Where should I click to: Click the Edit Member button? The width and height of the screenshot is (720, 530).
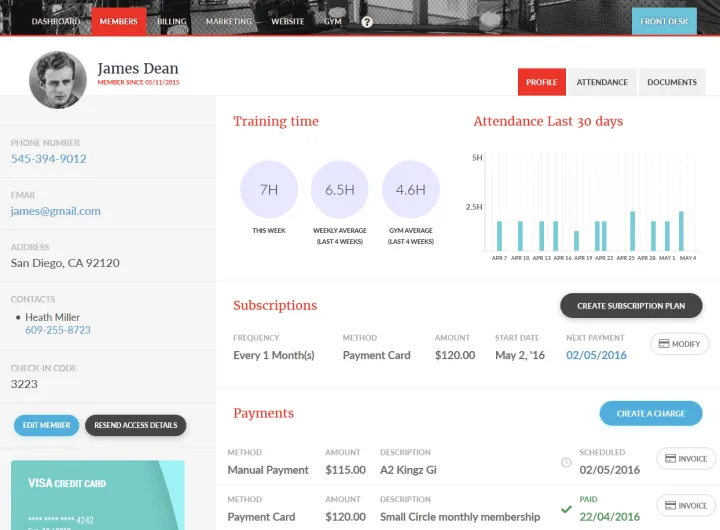click(46, 425)
